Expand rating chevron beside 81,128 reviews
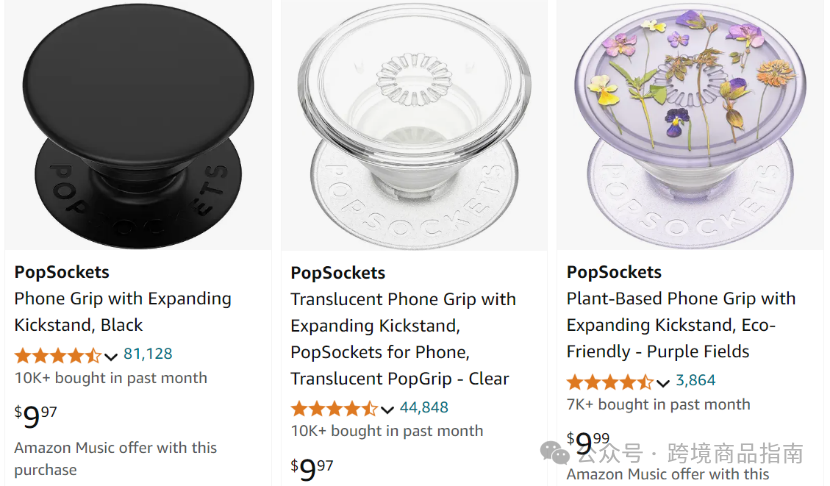 (x=111, y=356)
